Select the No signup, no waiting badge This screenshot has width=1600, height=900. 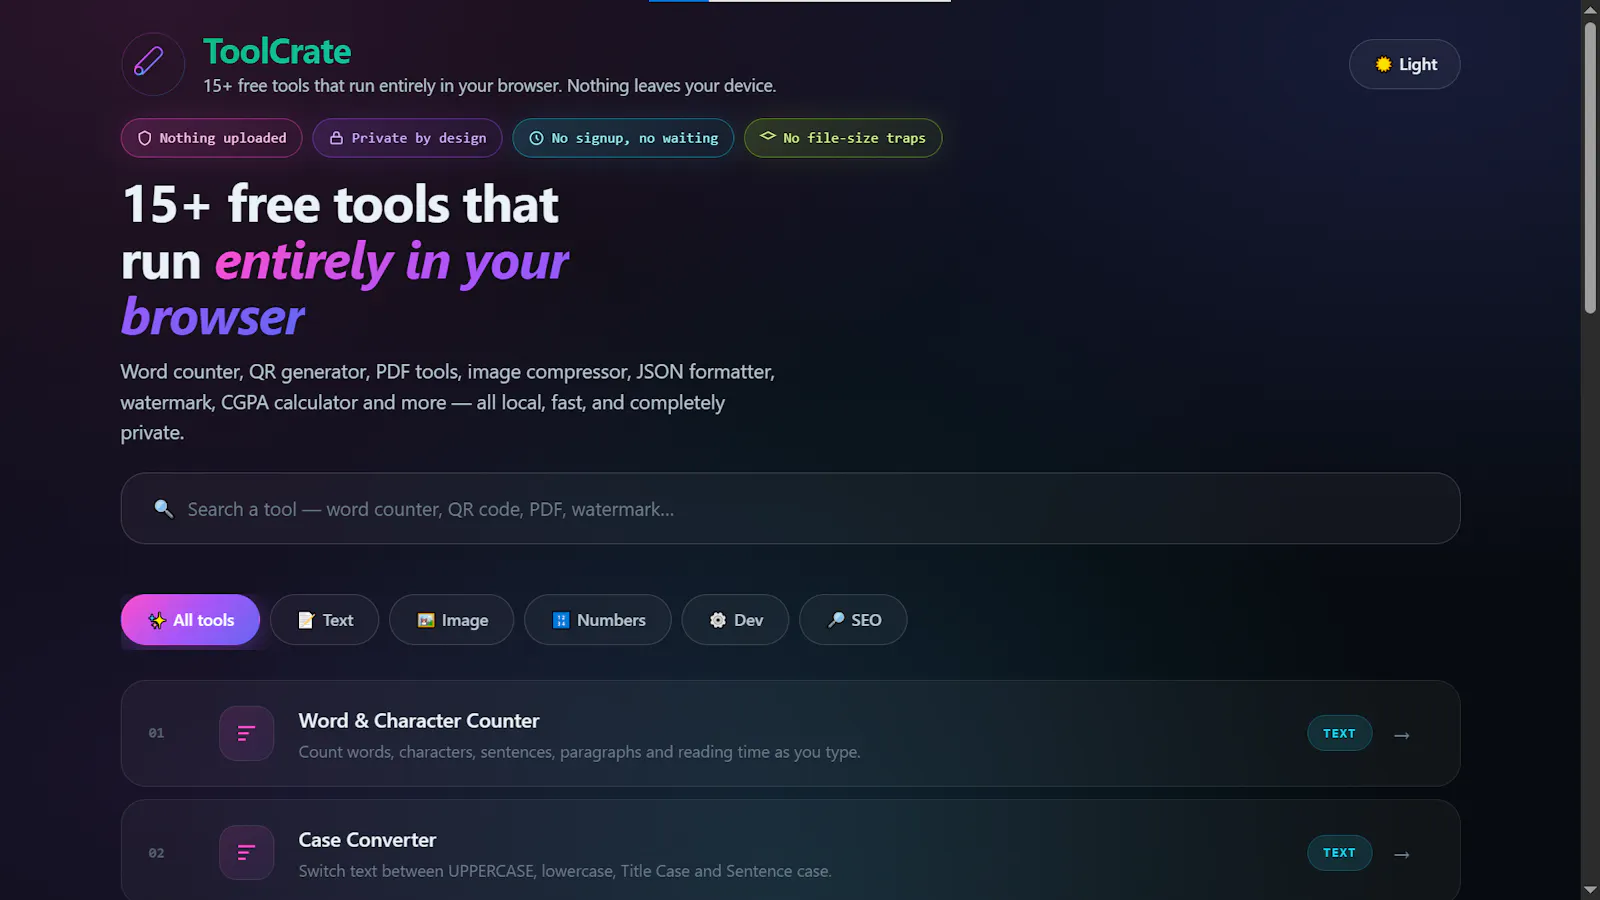coord(623,138)
